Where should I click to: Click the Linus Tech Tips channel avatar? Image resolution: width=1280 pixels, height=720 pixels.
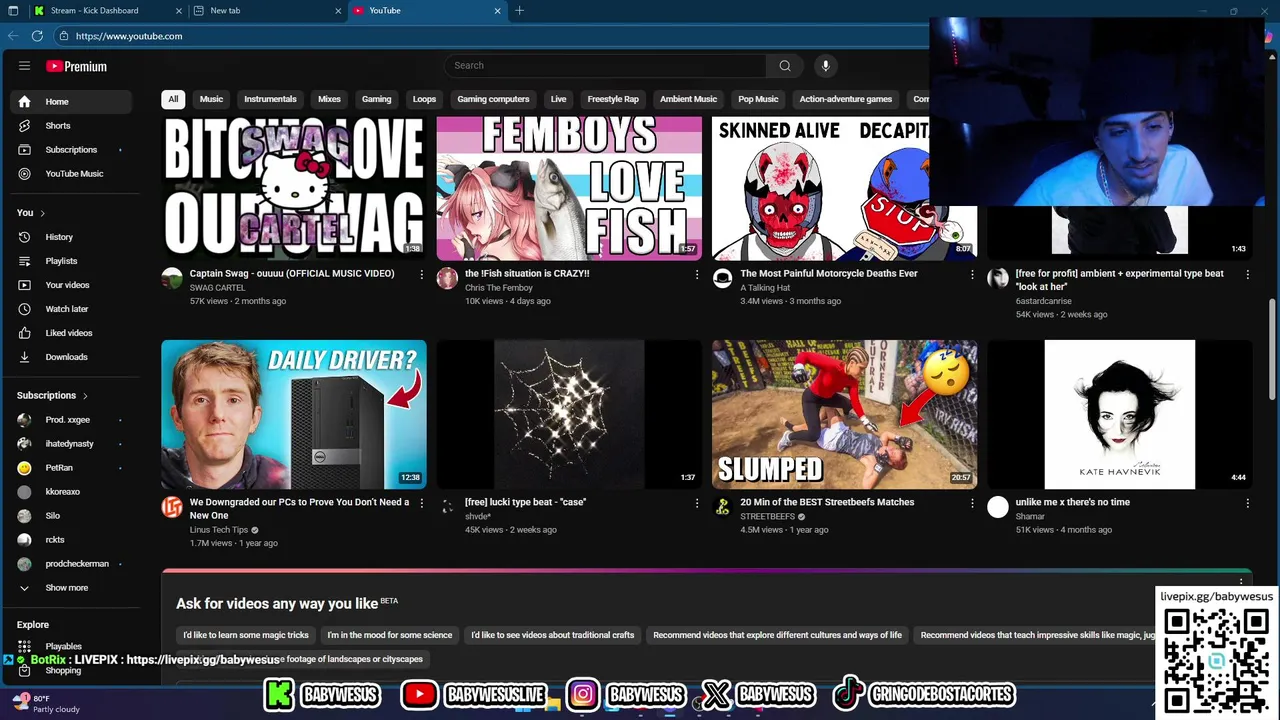tap(172, 507)
